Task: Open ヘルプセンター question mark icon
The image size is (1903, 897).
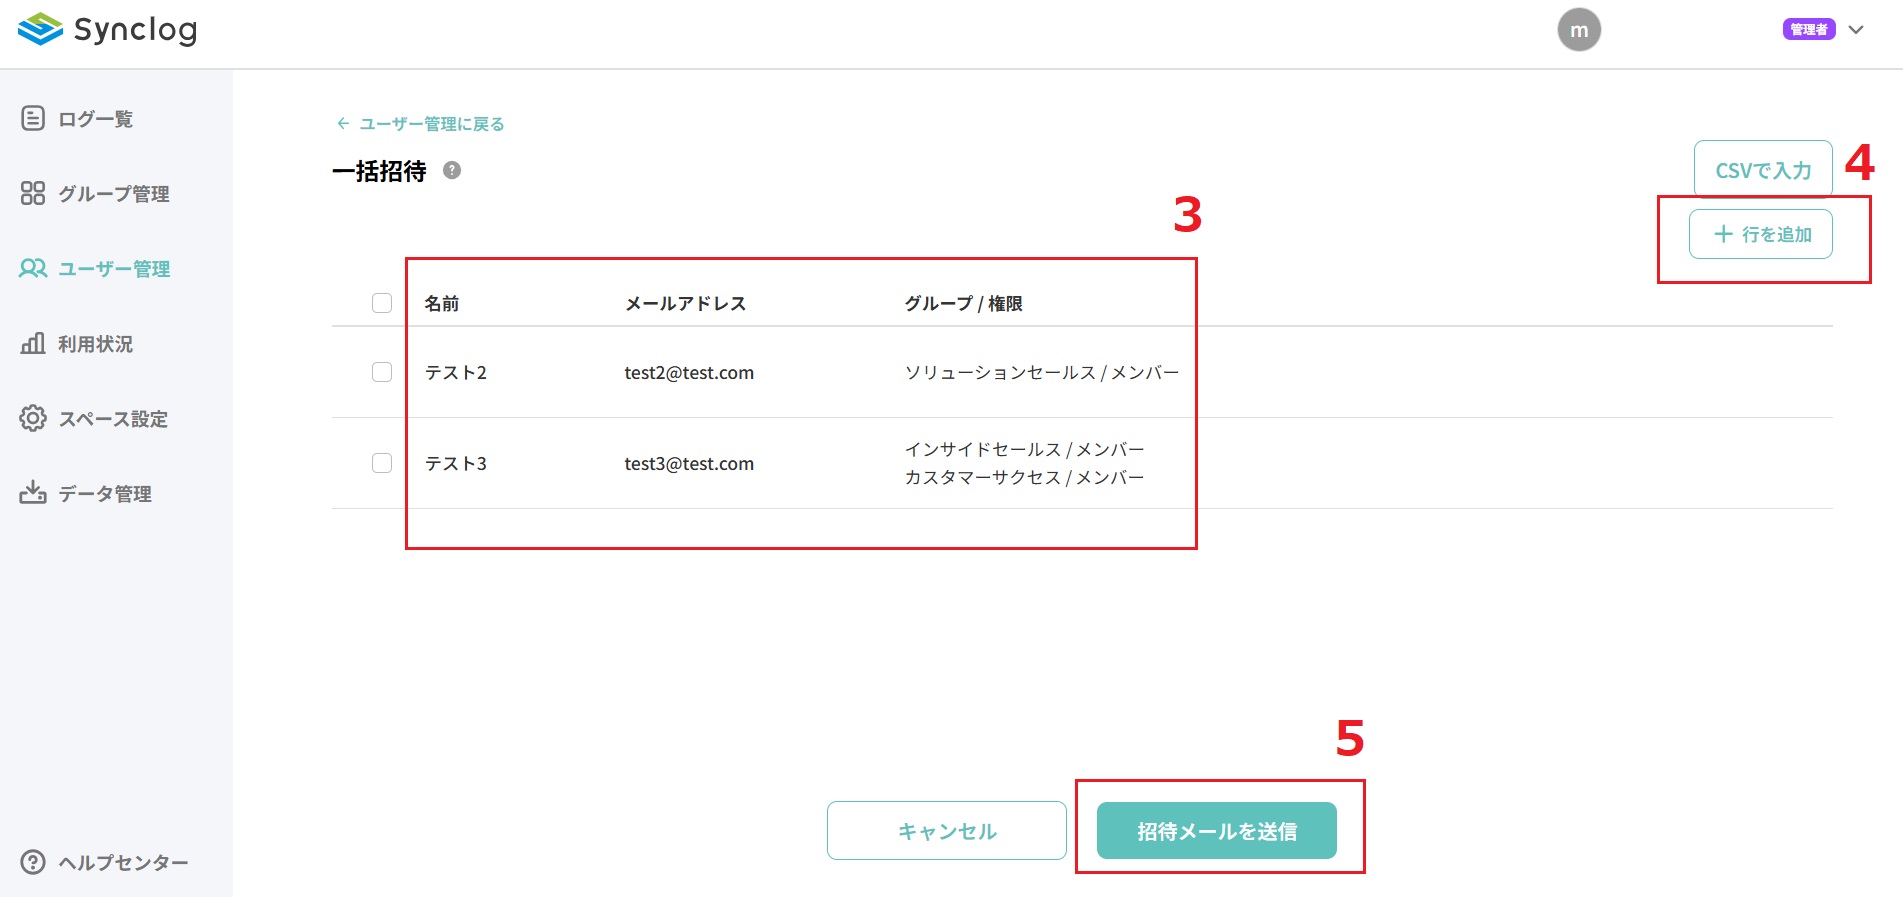Action: click(x=33, y=862)
